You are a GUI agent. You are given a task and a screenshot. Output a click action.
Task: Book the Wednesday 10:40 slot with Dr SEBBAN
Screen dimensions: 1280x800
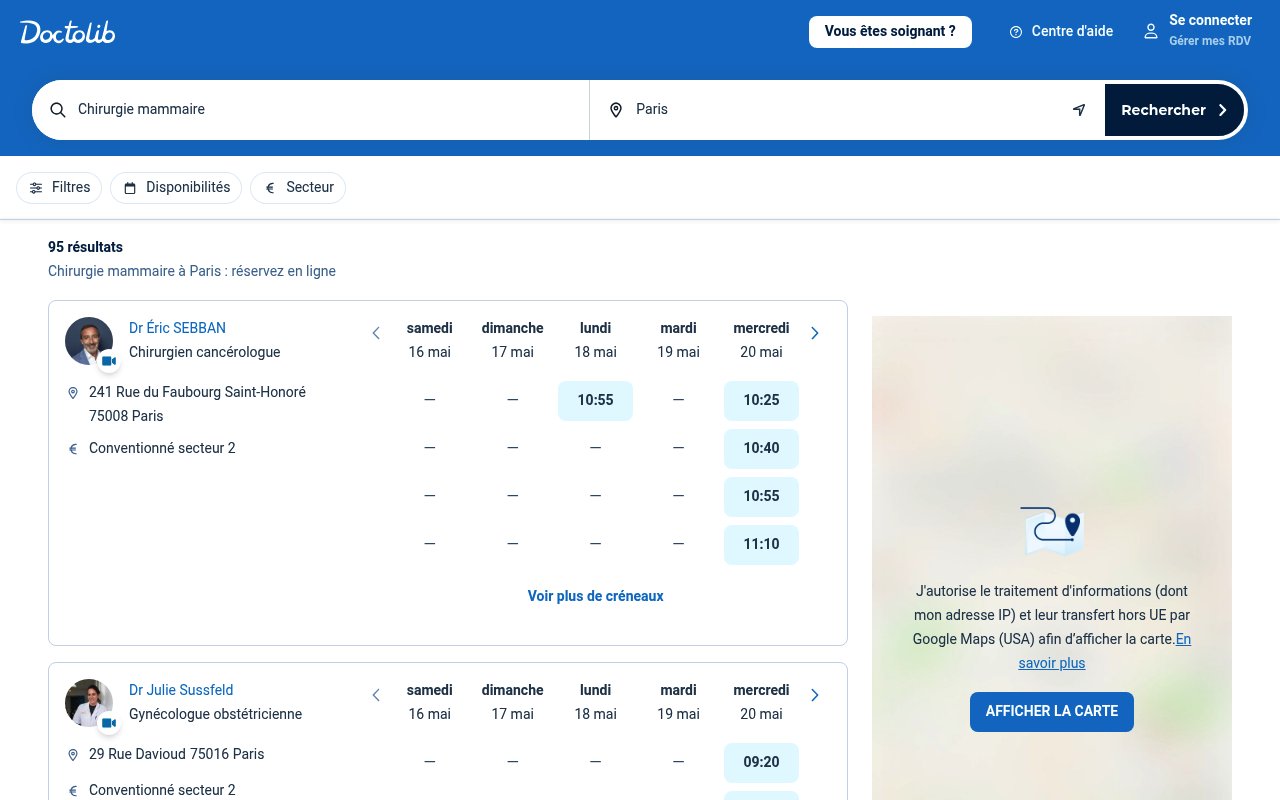coord(761,449)
